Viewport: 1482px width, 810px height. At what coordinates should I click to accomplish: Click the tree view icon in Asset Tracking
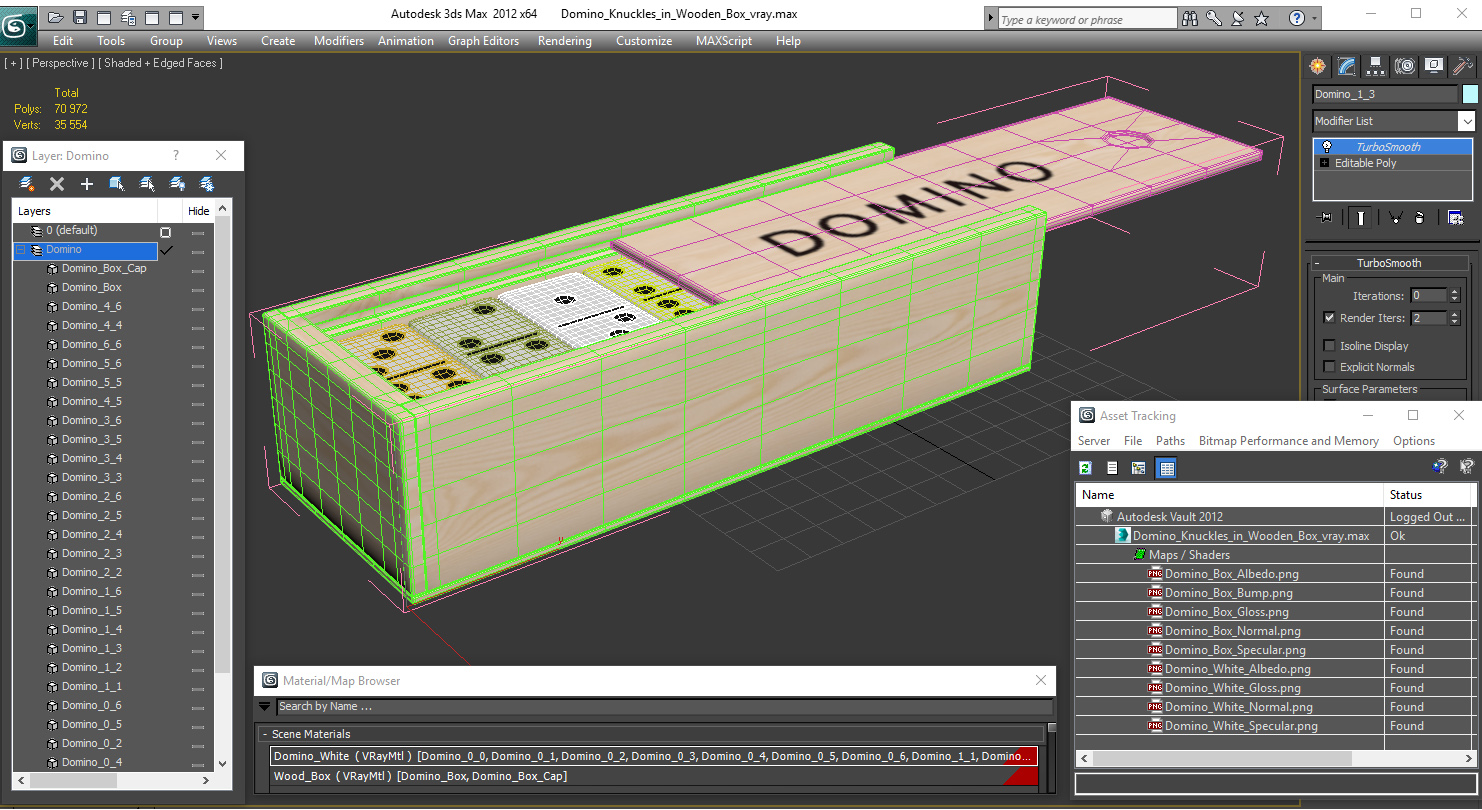pyautogui.click(x=1138, y=468)
